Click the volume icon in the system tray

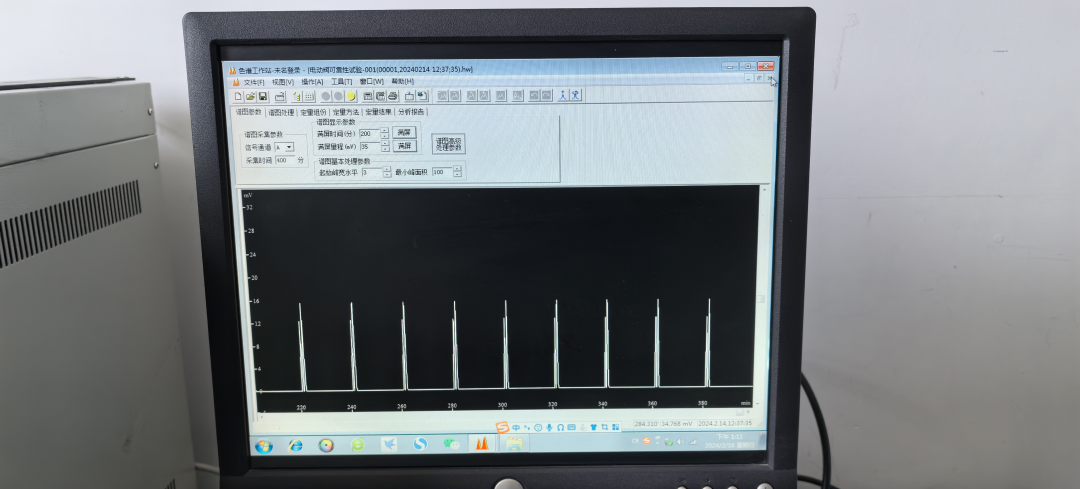tap(681, 442)
